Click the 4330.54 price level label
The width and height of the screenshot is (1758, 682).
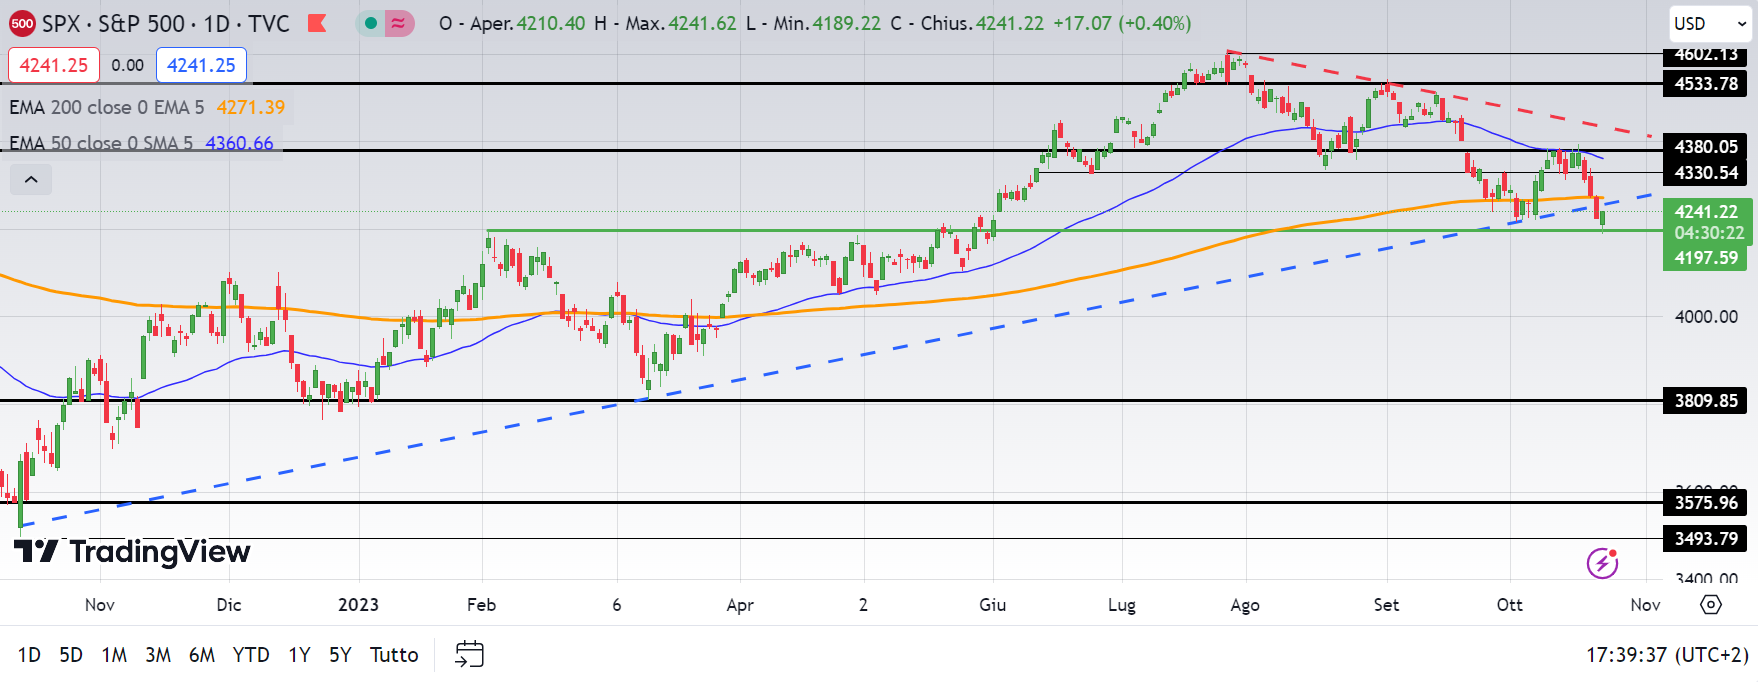coord(1706,173)
